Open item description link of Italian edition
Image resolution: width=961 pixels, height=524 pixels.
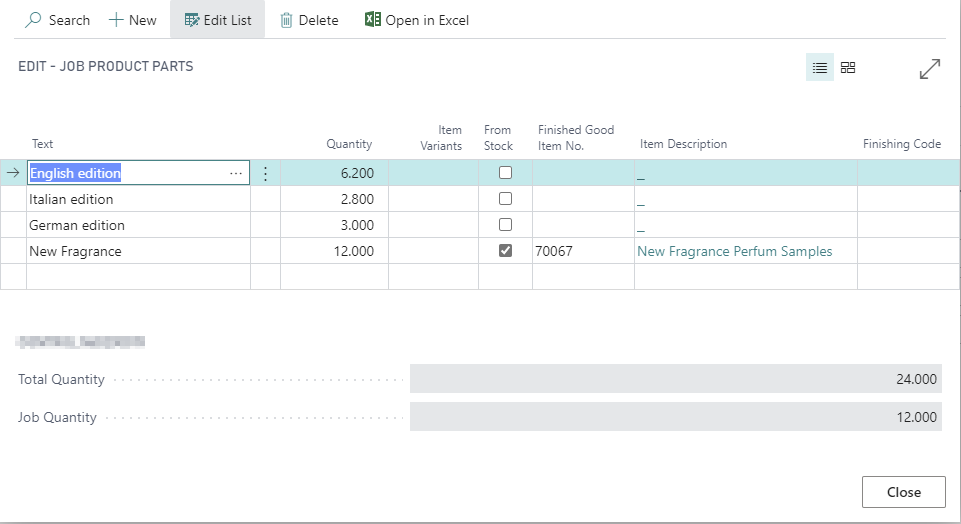[x=640, y=204]
